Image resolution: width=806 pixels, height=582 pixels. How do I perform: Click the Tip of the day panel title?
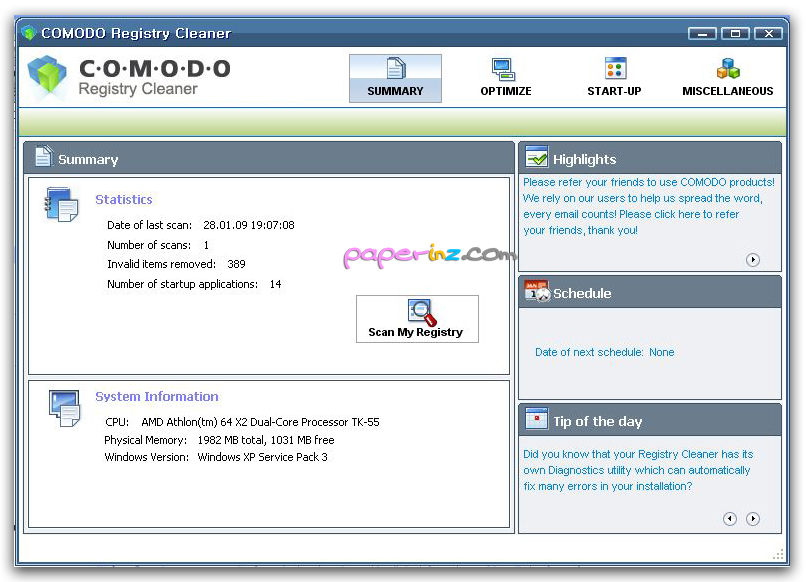[598, 422]
